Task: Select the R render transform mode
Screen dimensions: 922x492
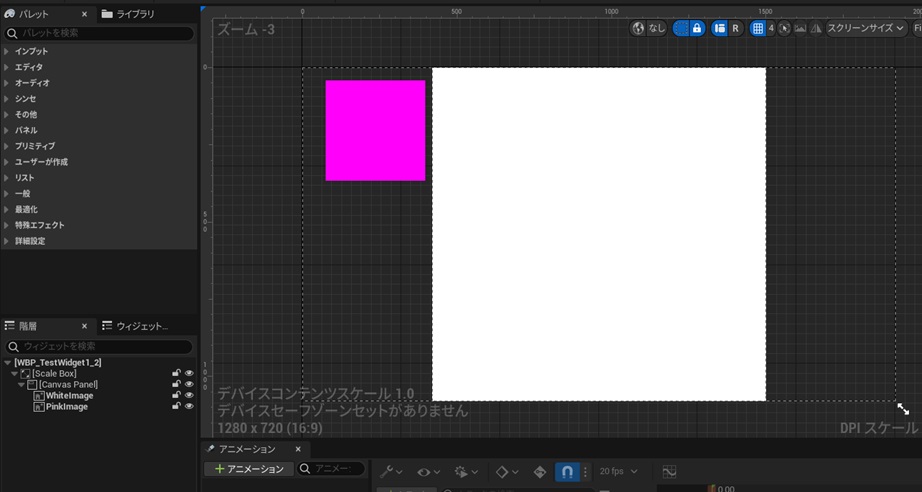Action: [735, 28]
